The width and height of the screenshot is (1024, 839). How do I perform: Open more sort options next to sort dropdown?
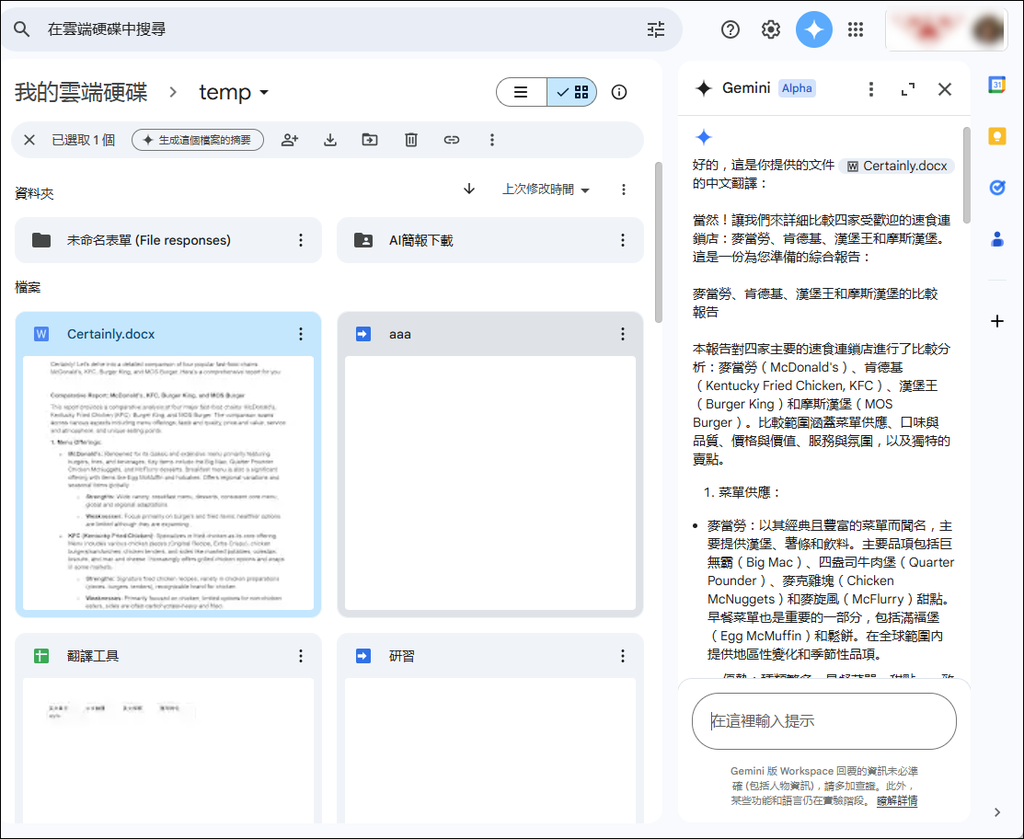[624, 189]
